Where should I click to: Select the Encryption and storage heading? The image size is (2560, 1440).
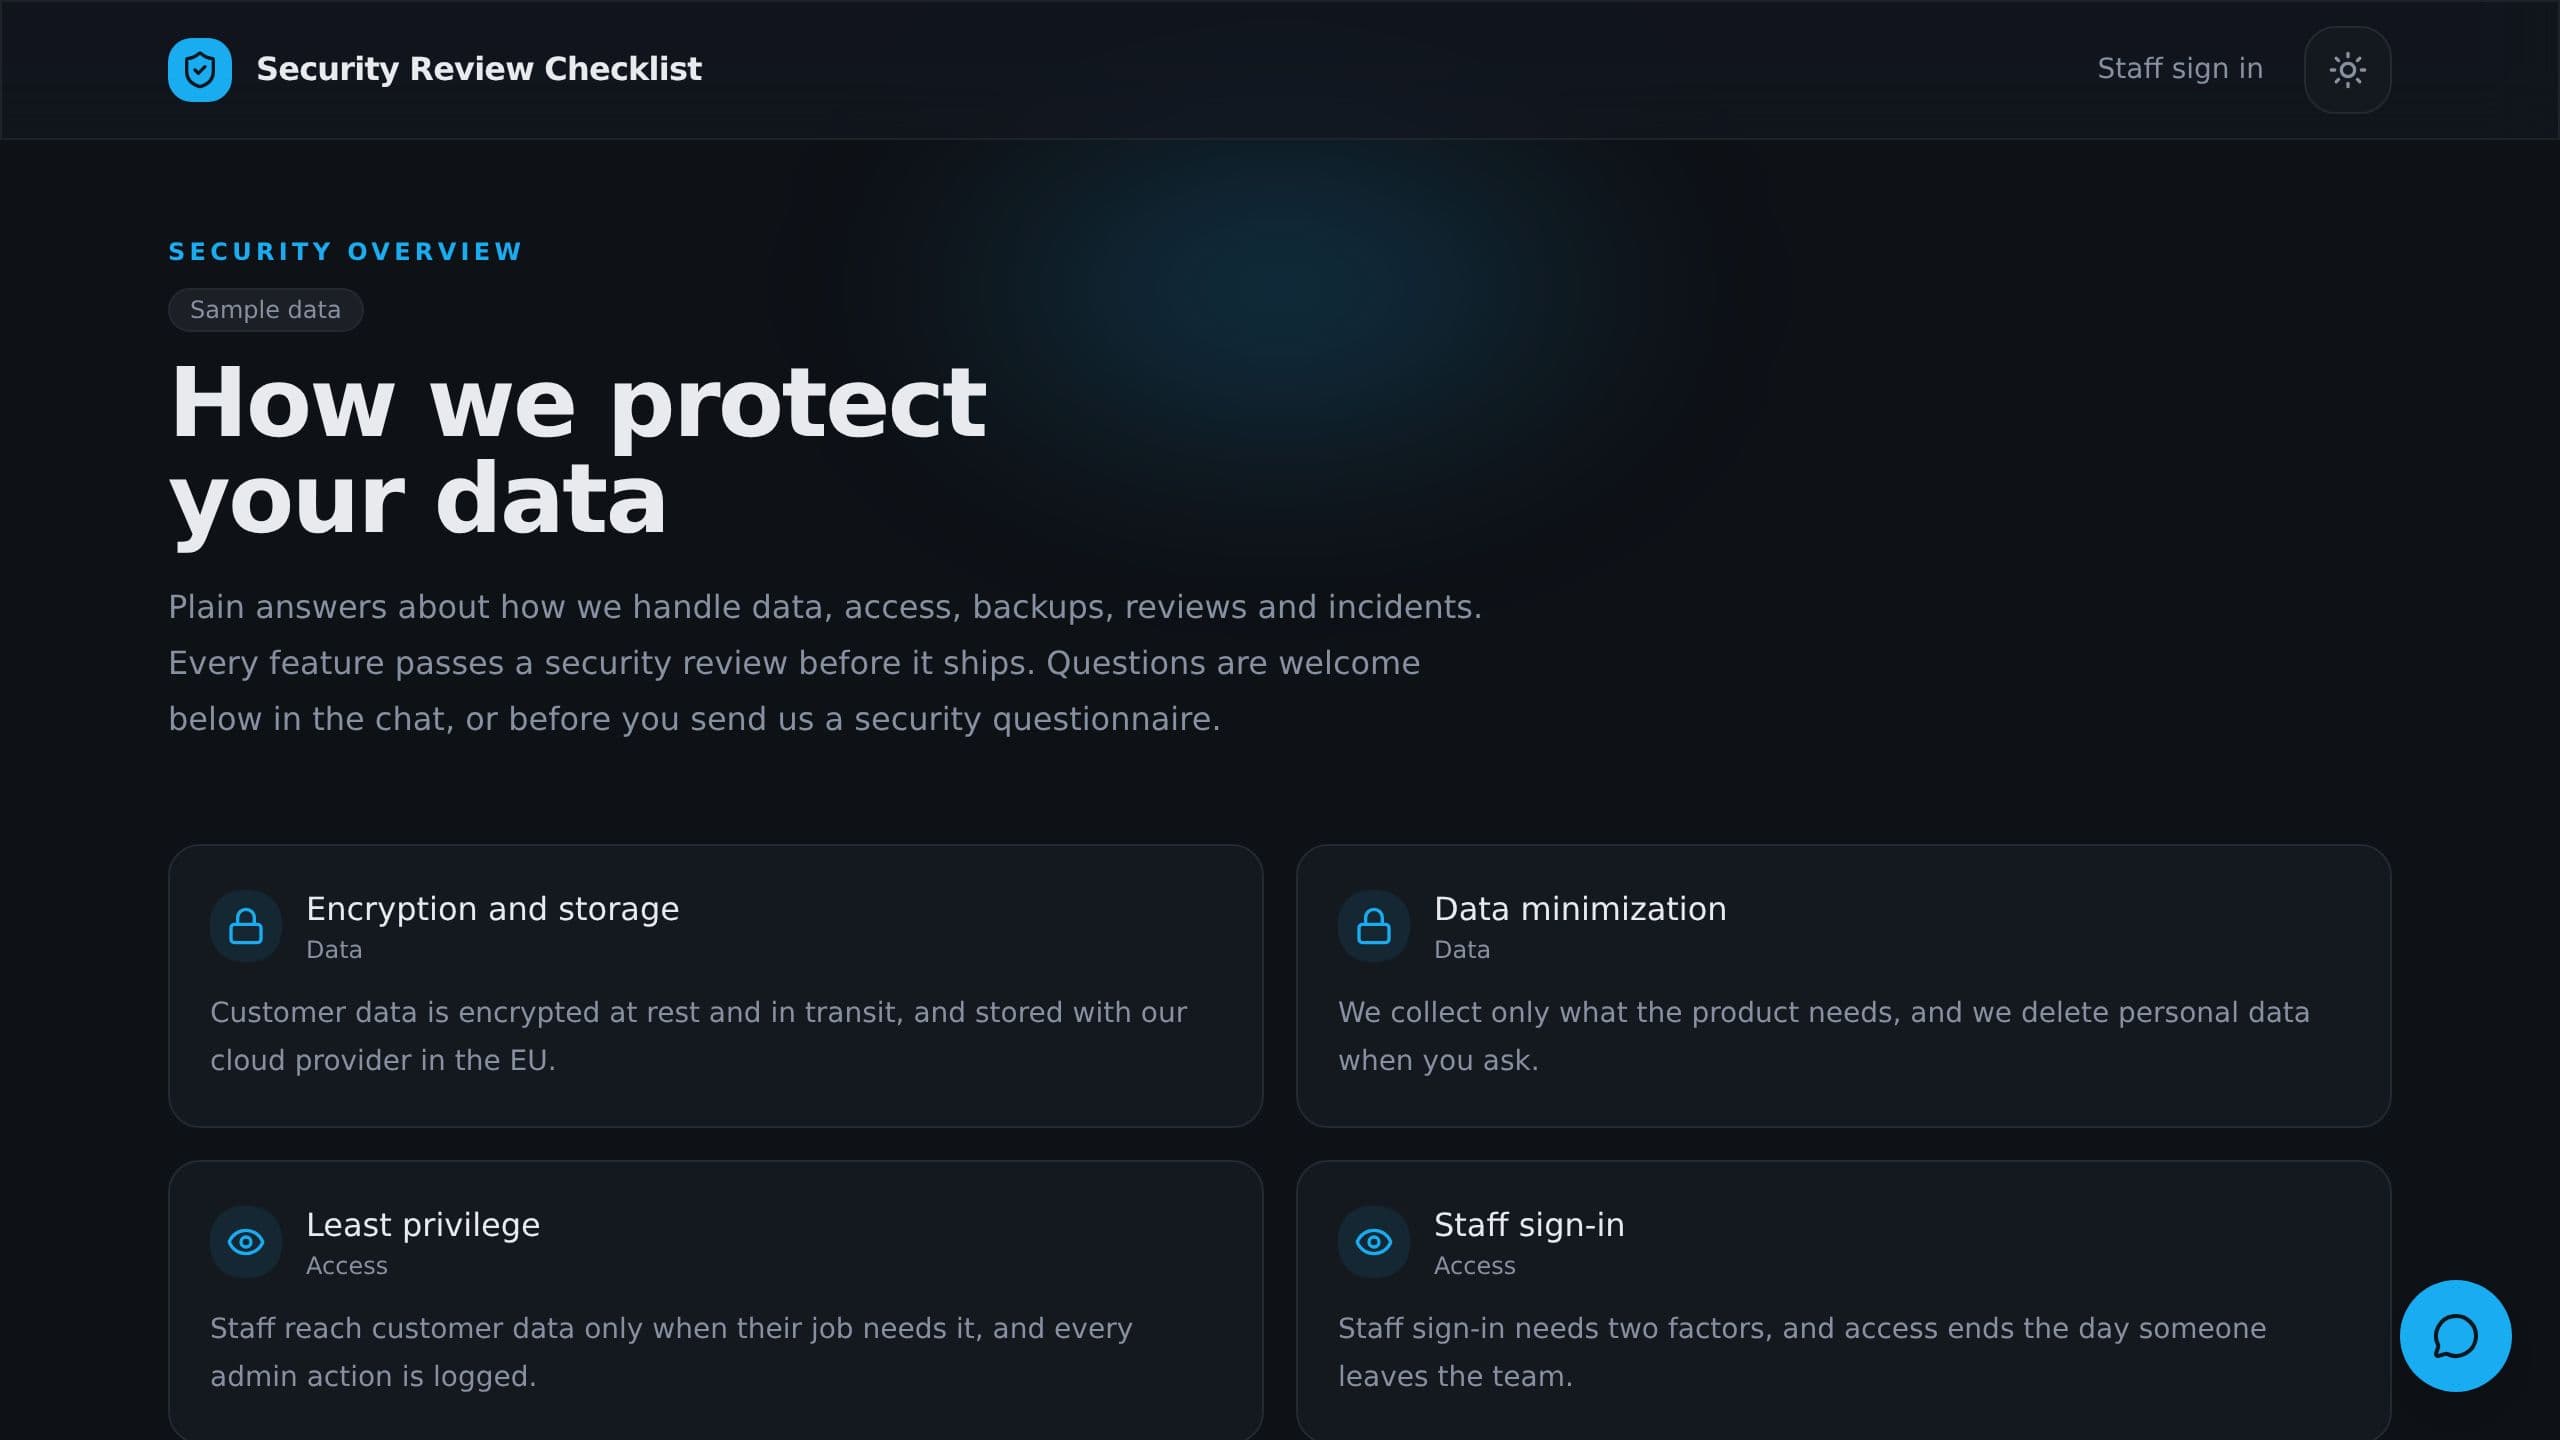pyautogui.click(x=492, y=909)
